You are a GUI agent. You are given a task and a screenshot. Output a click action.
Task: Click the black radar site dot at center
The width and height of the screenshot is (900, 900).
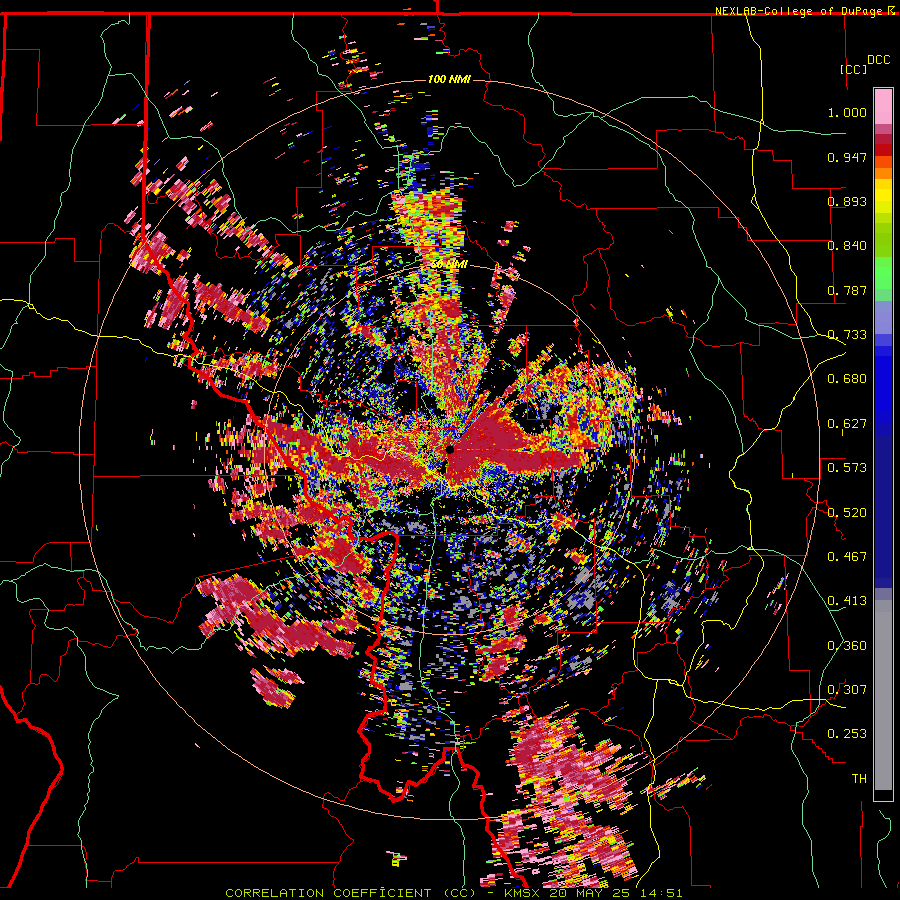(x=450, y=450)
